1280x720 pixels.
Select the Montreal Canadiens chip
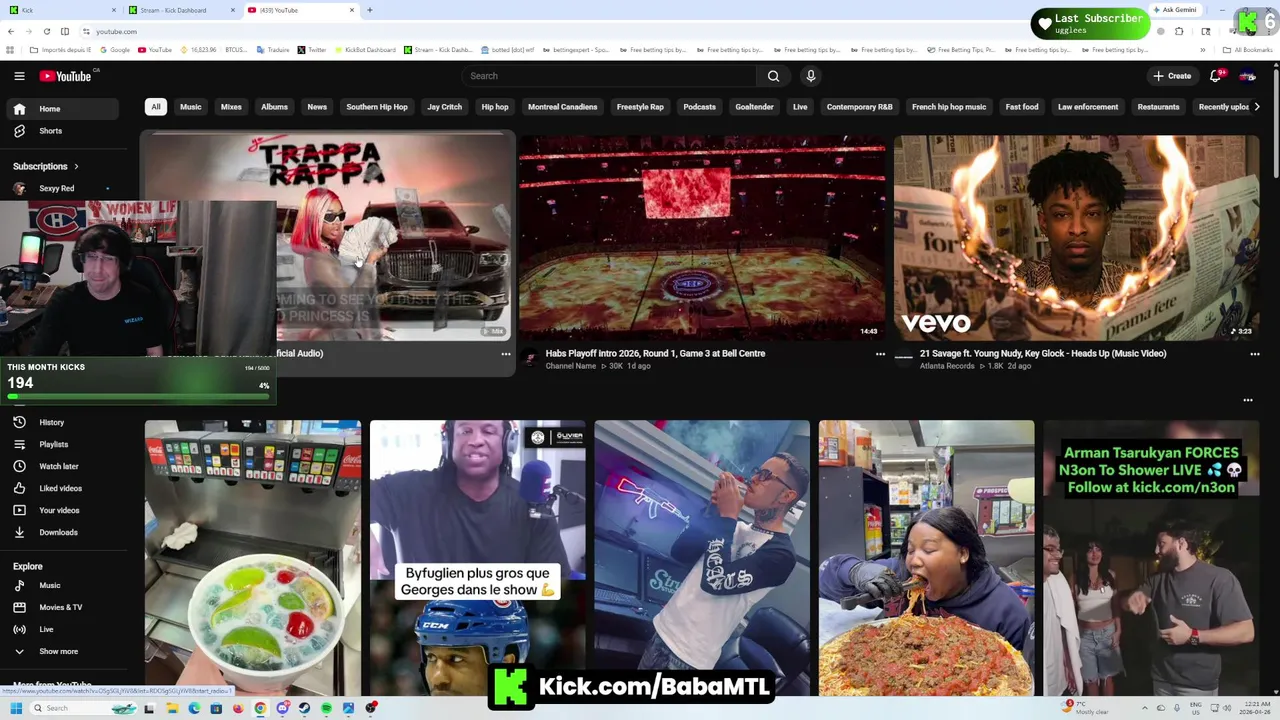coord(562,107)
